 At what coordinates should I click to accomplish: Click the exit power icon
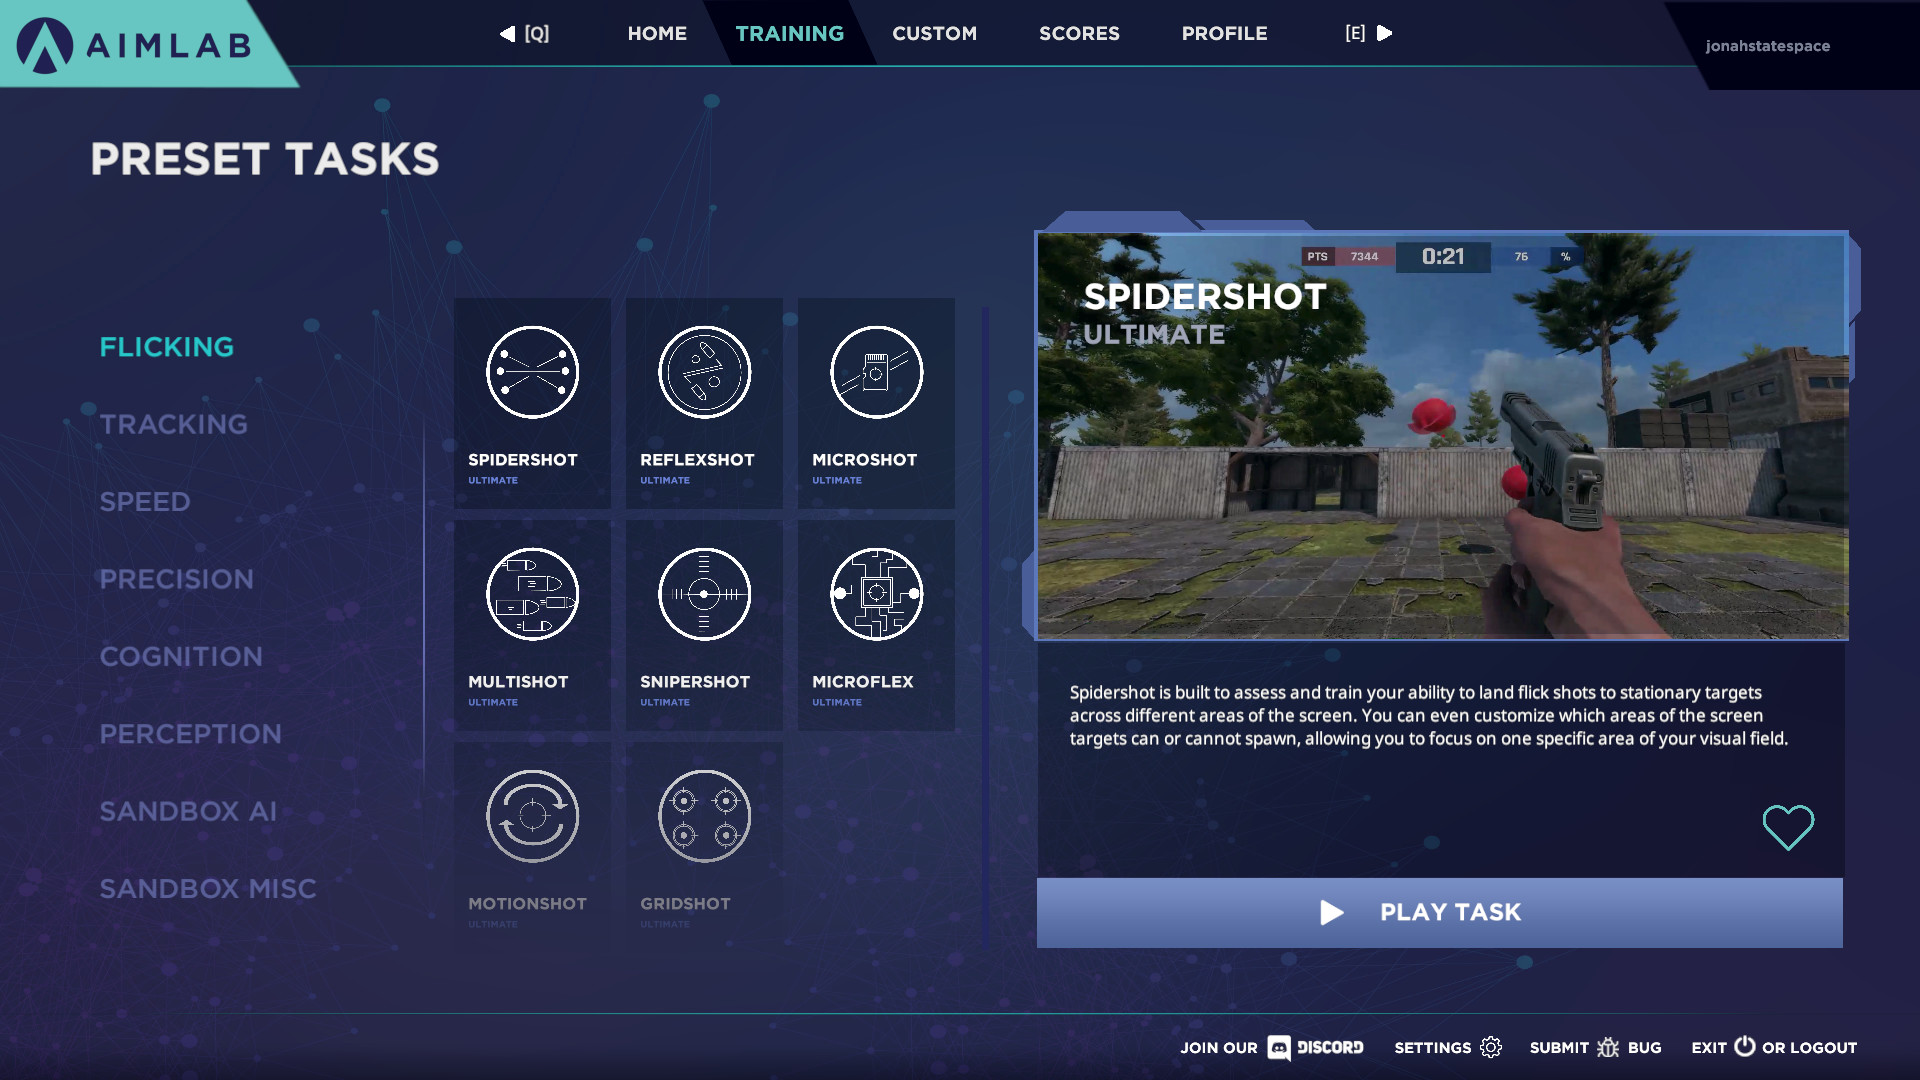click(1745, 1046)
